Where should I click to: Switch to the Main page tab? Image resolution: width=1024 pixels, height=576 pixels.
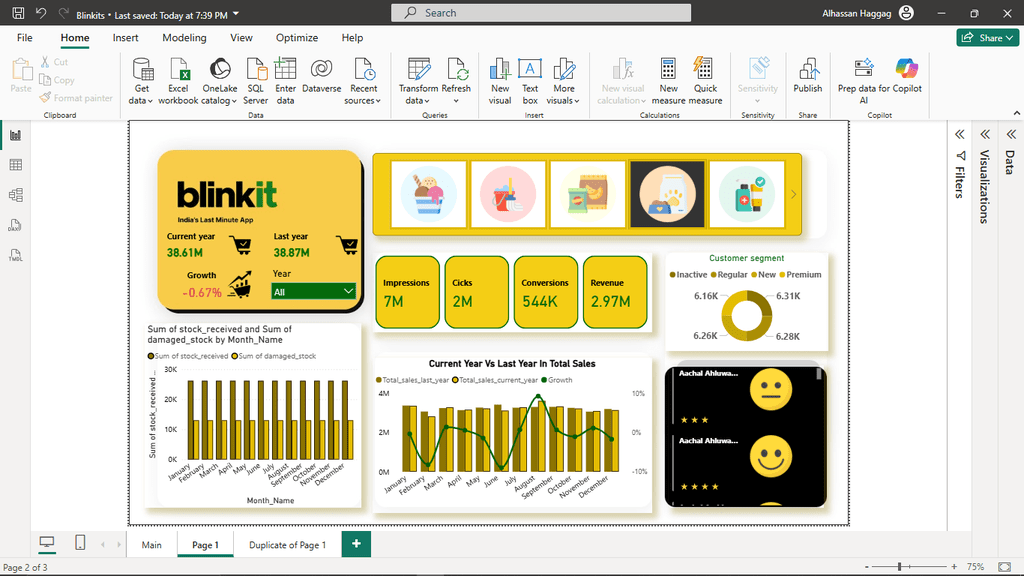pos(152,545)
